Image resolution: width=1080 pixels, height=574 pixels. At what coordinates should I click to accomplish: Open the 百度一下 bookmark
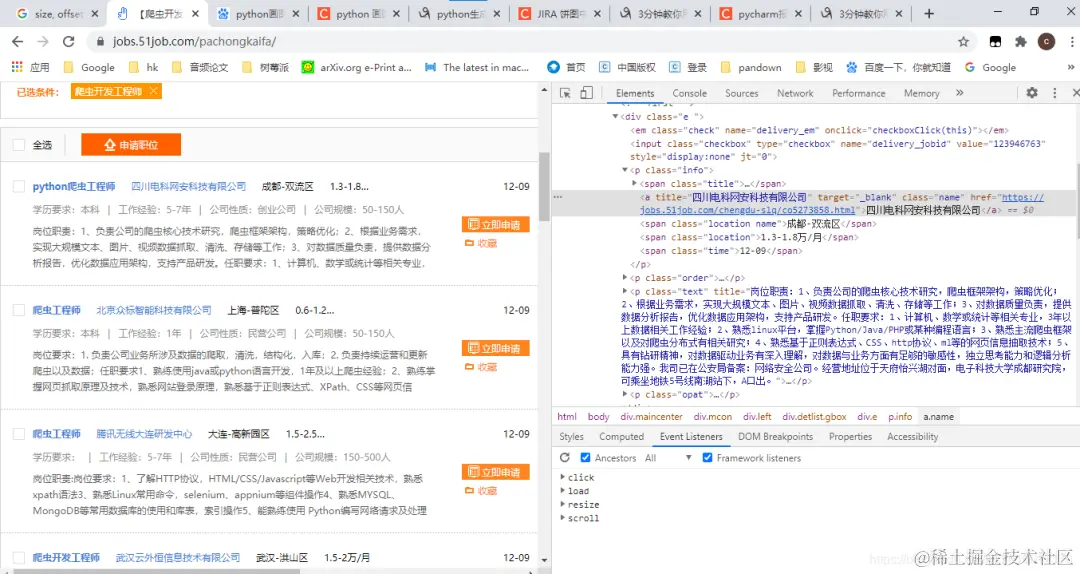(x=897, y=67)
